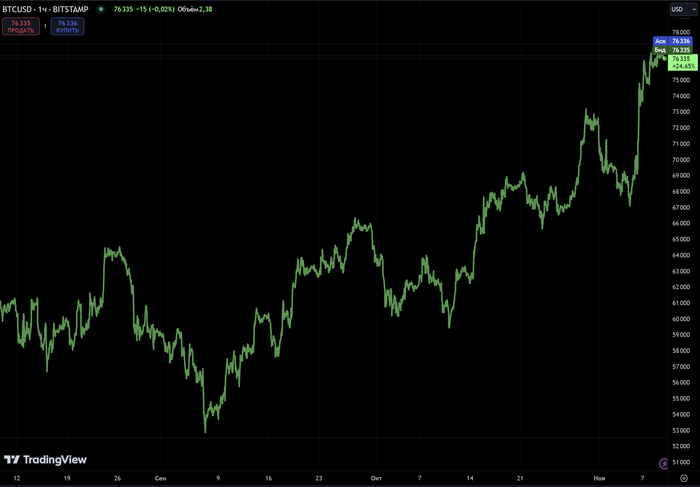
Task: Click the order quantity 1 between buttons
Action: 45,26
